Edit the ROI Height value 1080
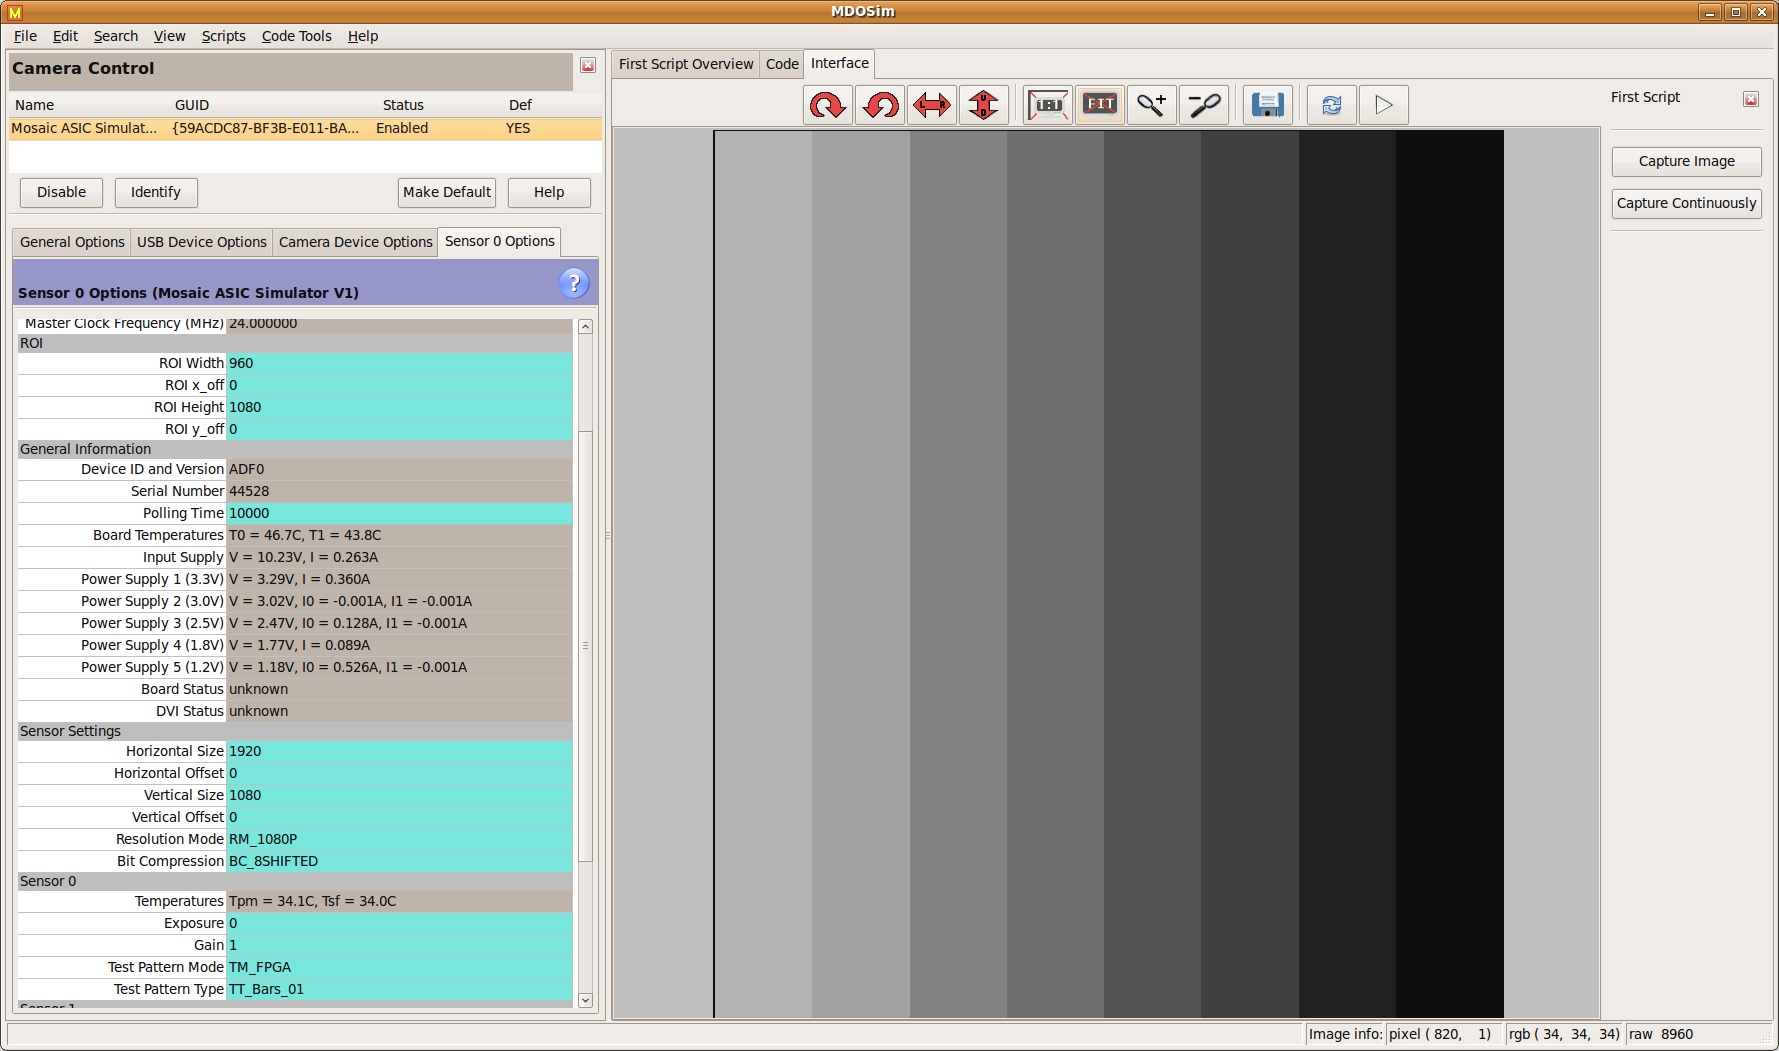 tap(399, 407)
